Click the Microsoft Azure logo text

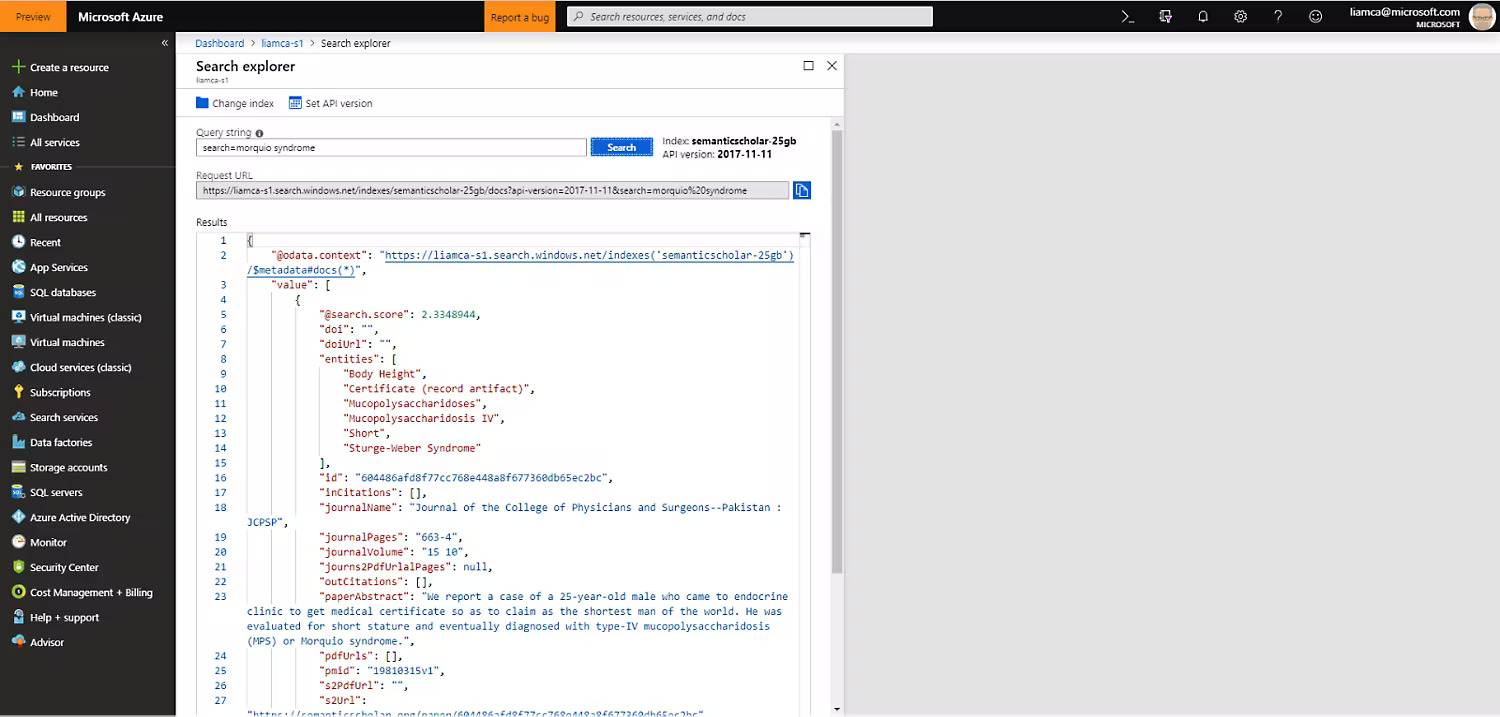click(x=120, y=17)
